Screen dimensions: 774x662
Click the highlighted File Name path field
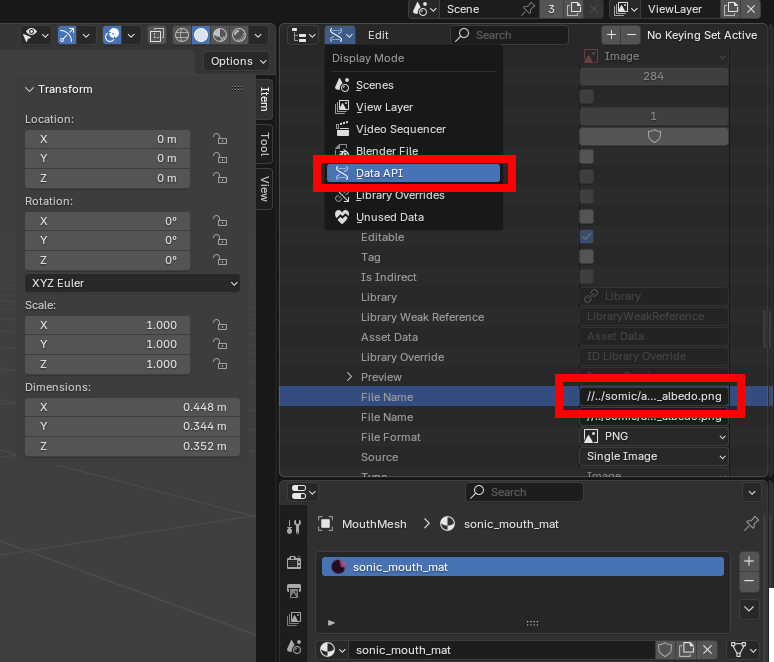(654, 397)
